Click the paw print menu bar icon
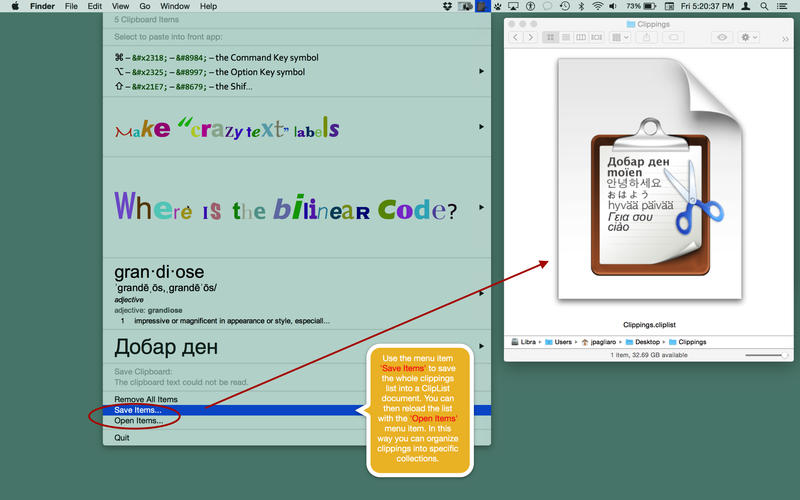This screenshot has width=800, height=500. (497, 6)
